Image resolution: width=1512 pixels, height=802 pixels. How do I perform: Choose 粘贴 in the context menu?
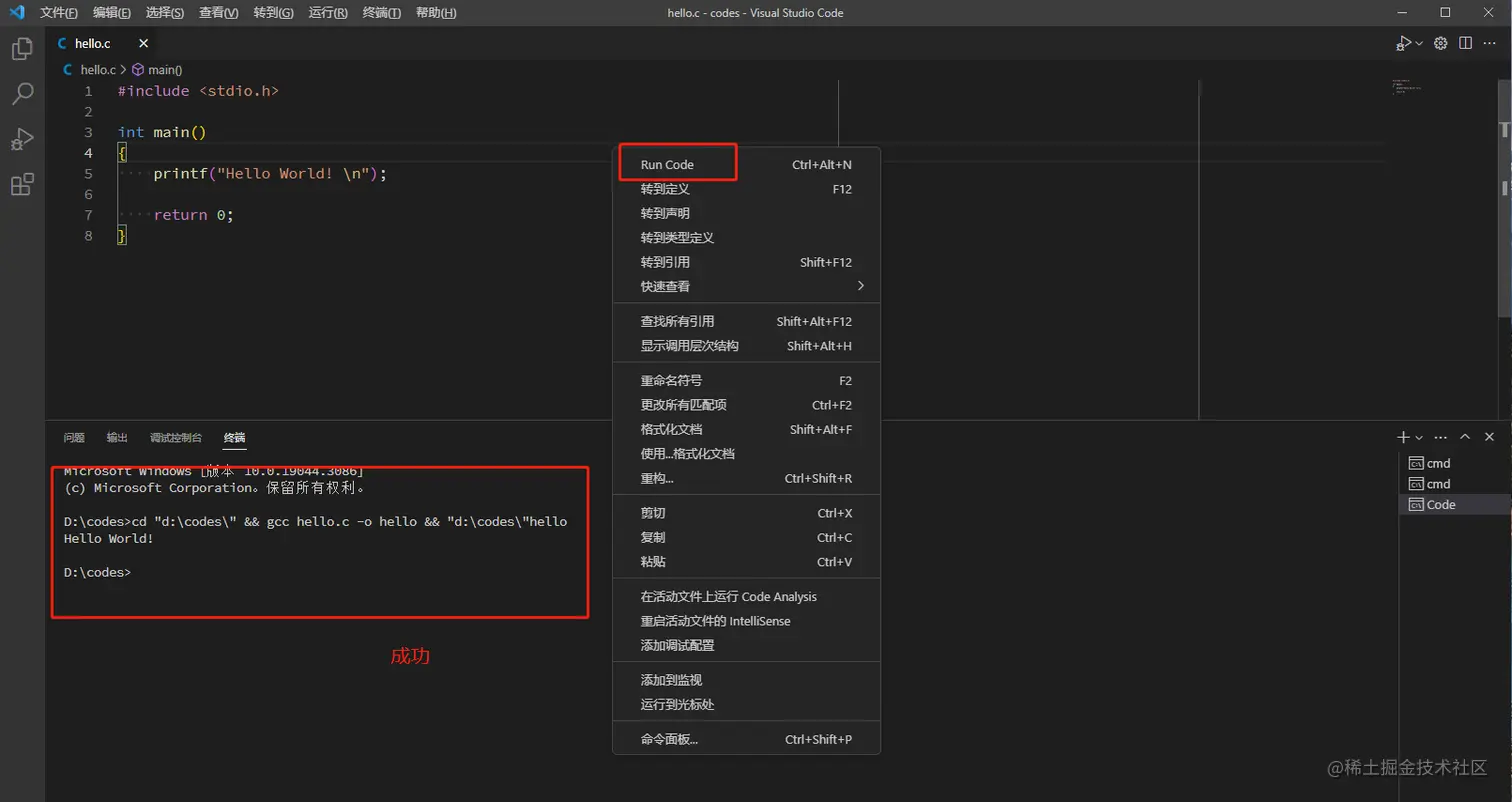pyautogui.click(x=746, y=562)
